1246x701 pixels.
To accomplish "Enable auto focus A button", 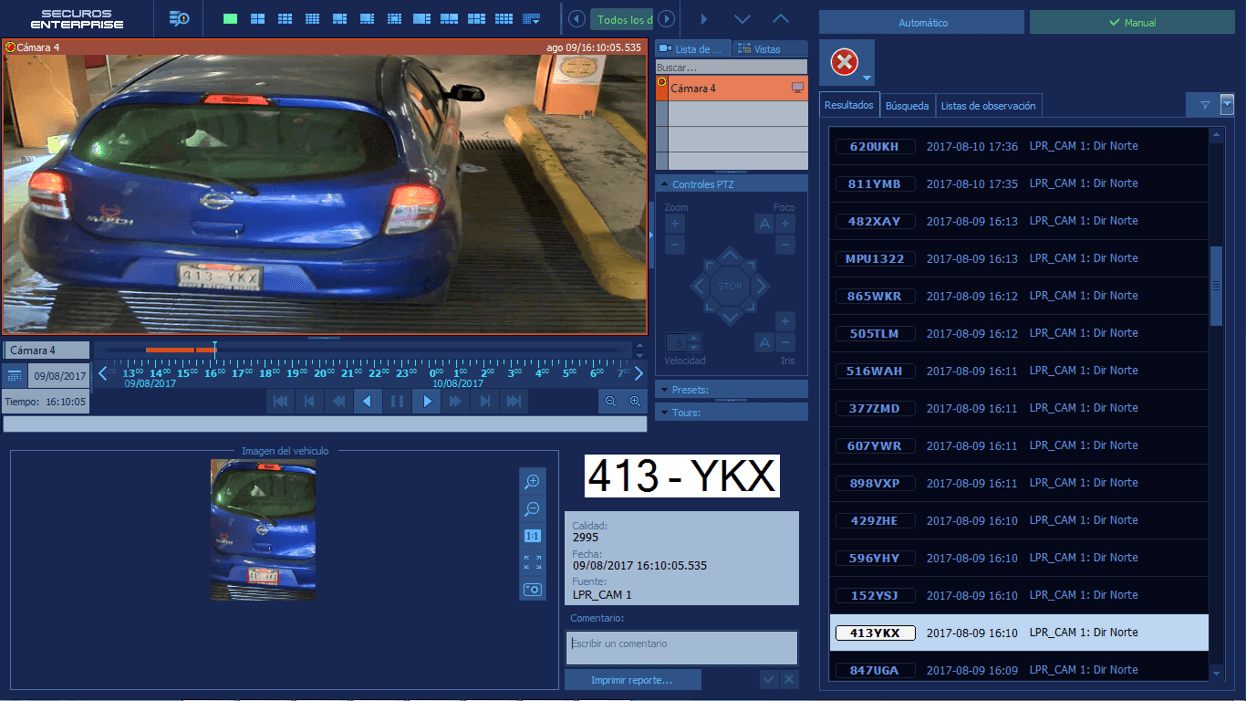I will click(x=764, y=224).
